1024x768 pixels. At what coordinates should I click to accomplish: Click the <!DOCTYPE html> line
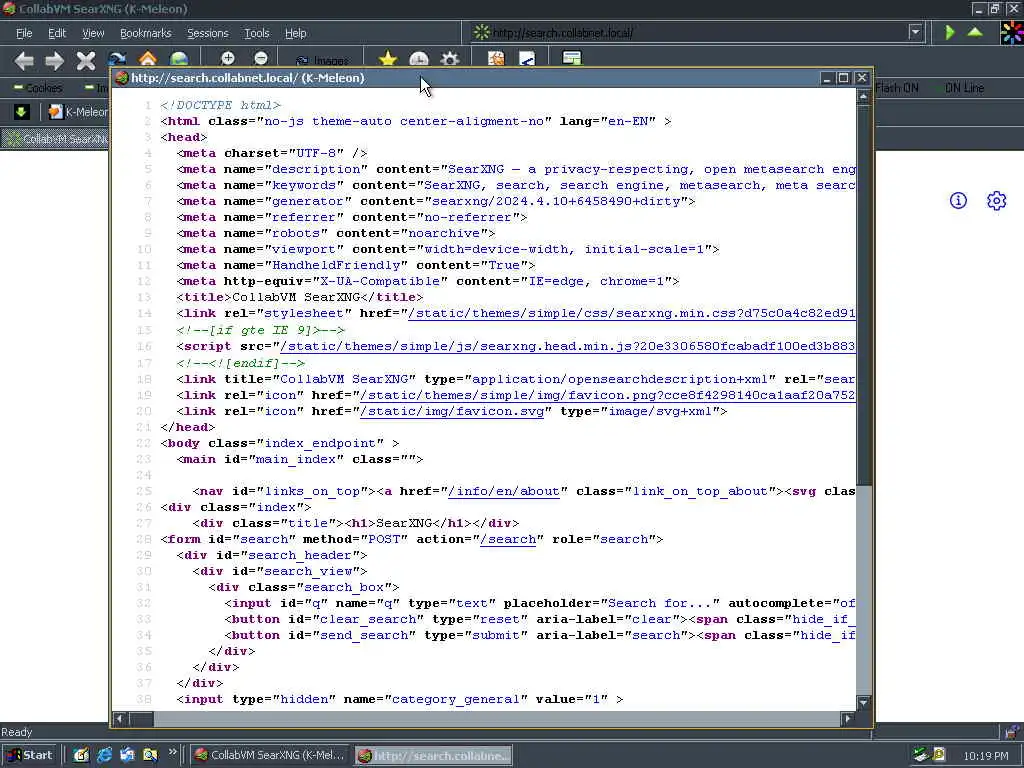tap(220, 105)
